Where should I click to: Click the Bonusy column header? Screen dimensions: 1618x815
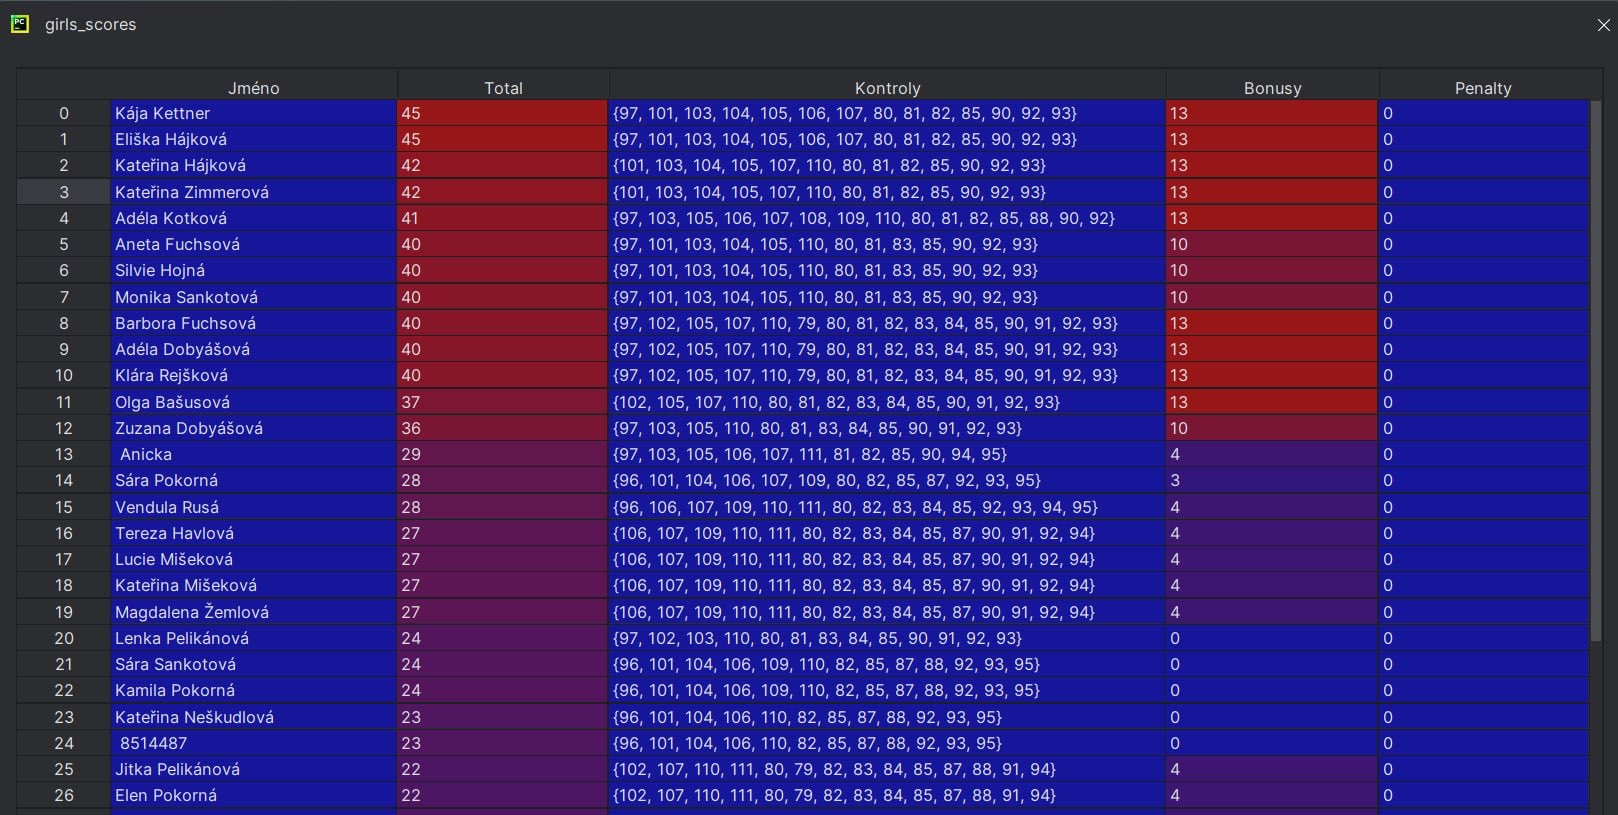pyautogui.click(x=1272, y=88)
